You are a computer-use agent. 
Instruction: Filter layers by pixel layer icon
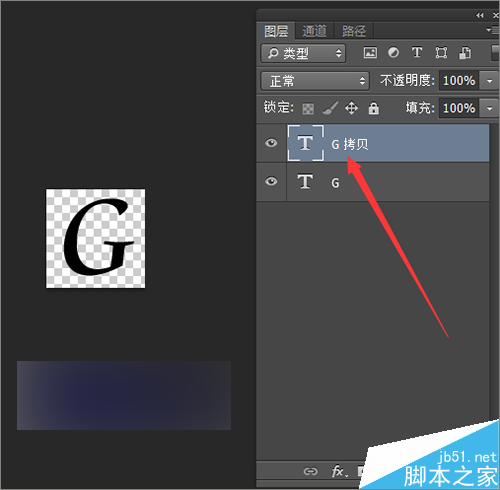(370, 53)
